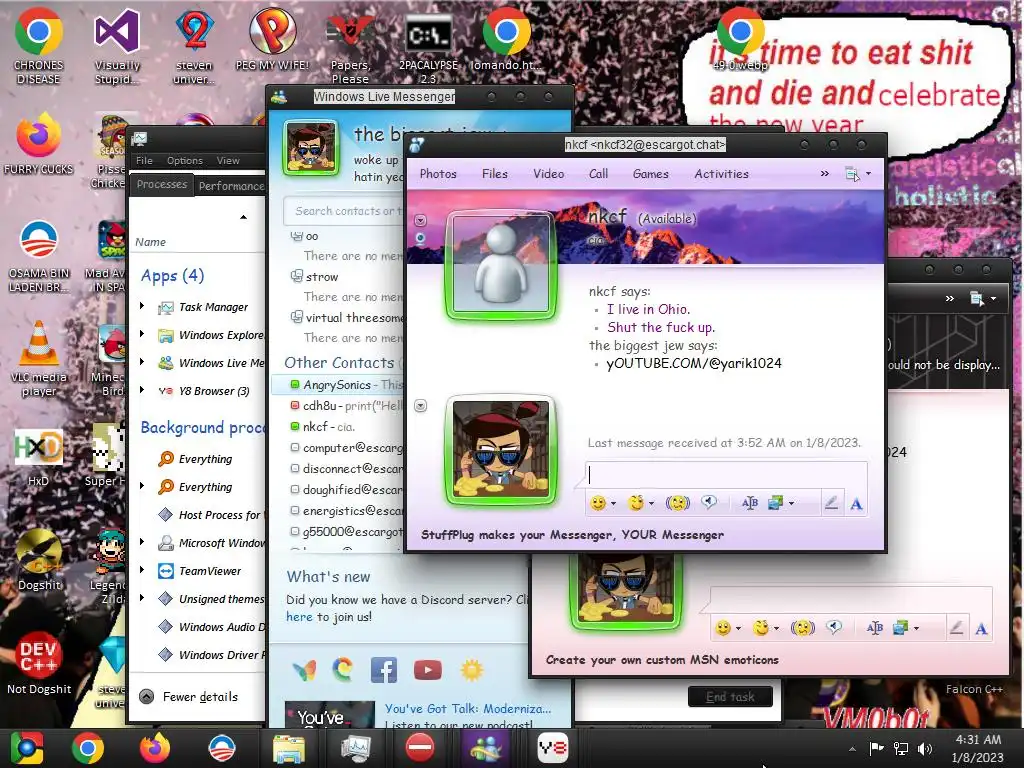The height and width of the screenshot is (768, 1024).
Task: Expand Microsoft Windows background process row
Action: point(142,541)
